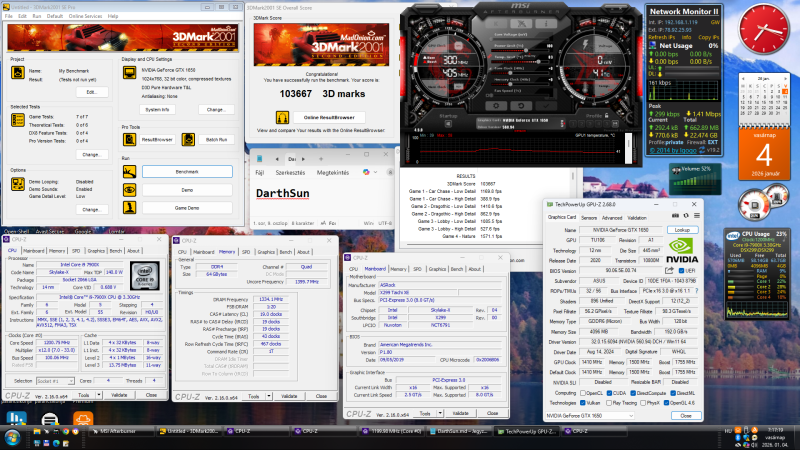Click the System Info button in 3DMark2001

(157, 110)
